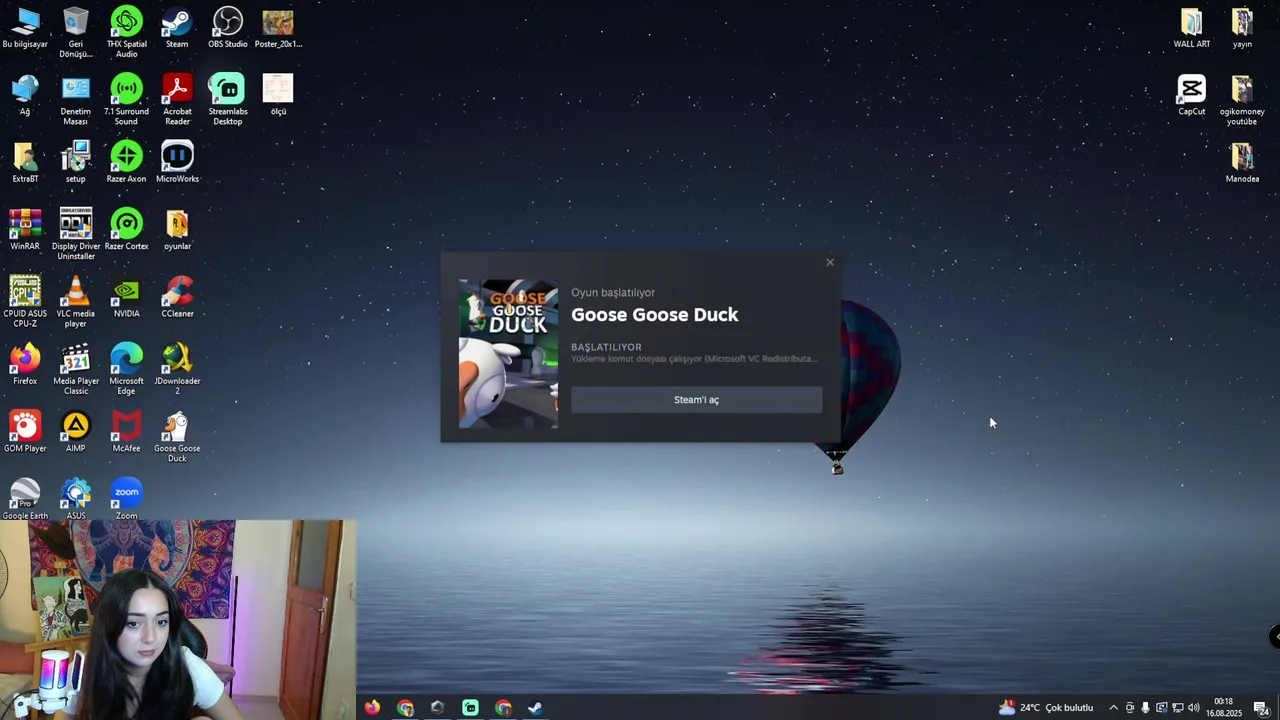Screen dimensions: 1280x720
Task: Select the Streamlabs Desktop shortcut
Action: tap(228, 100)
